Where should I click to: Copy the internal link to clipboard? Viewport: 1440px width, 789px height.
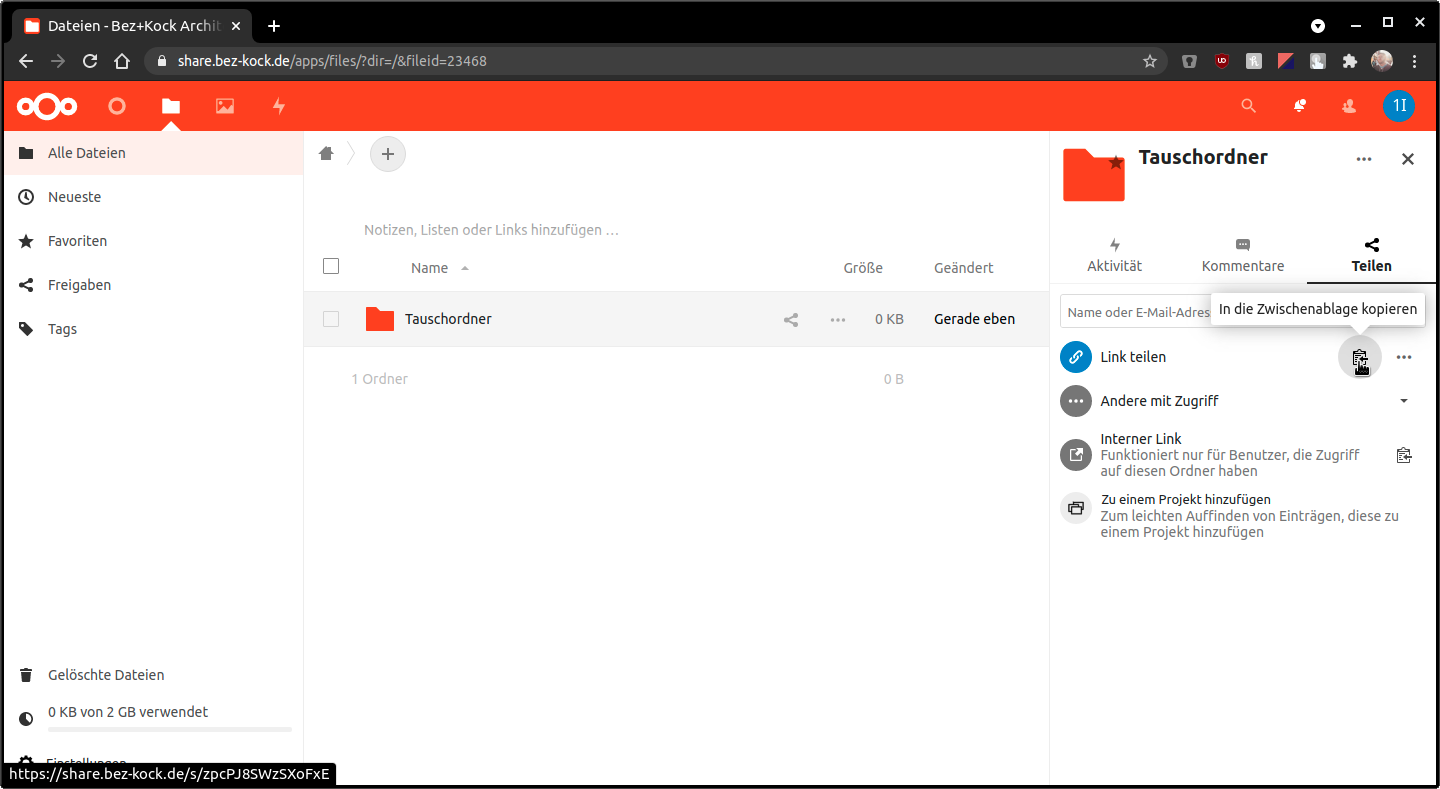(1404, 456)
